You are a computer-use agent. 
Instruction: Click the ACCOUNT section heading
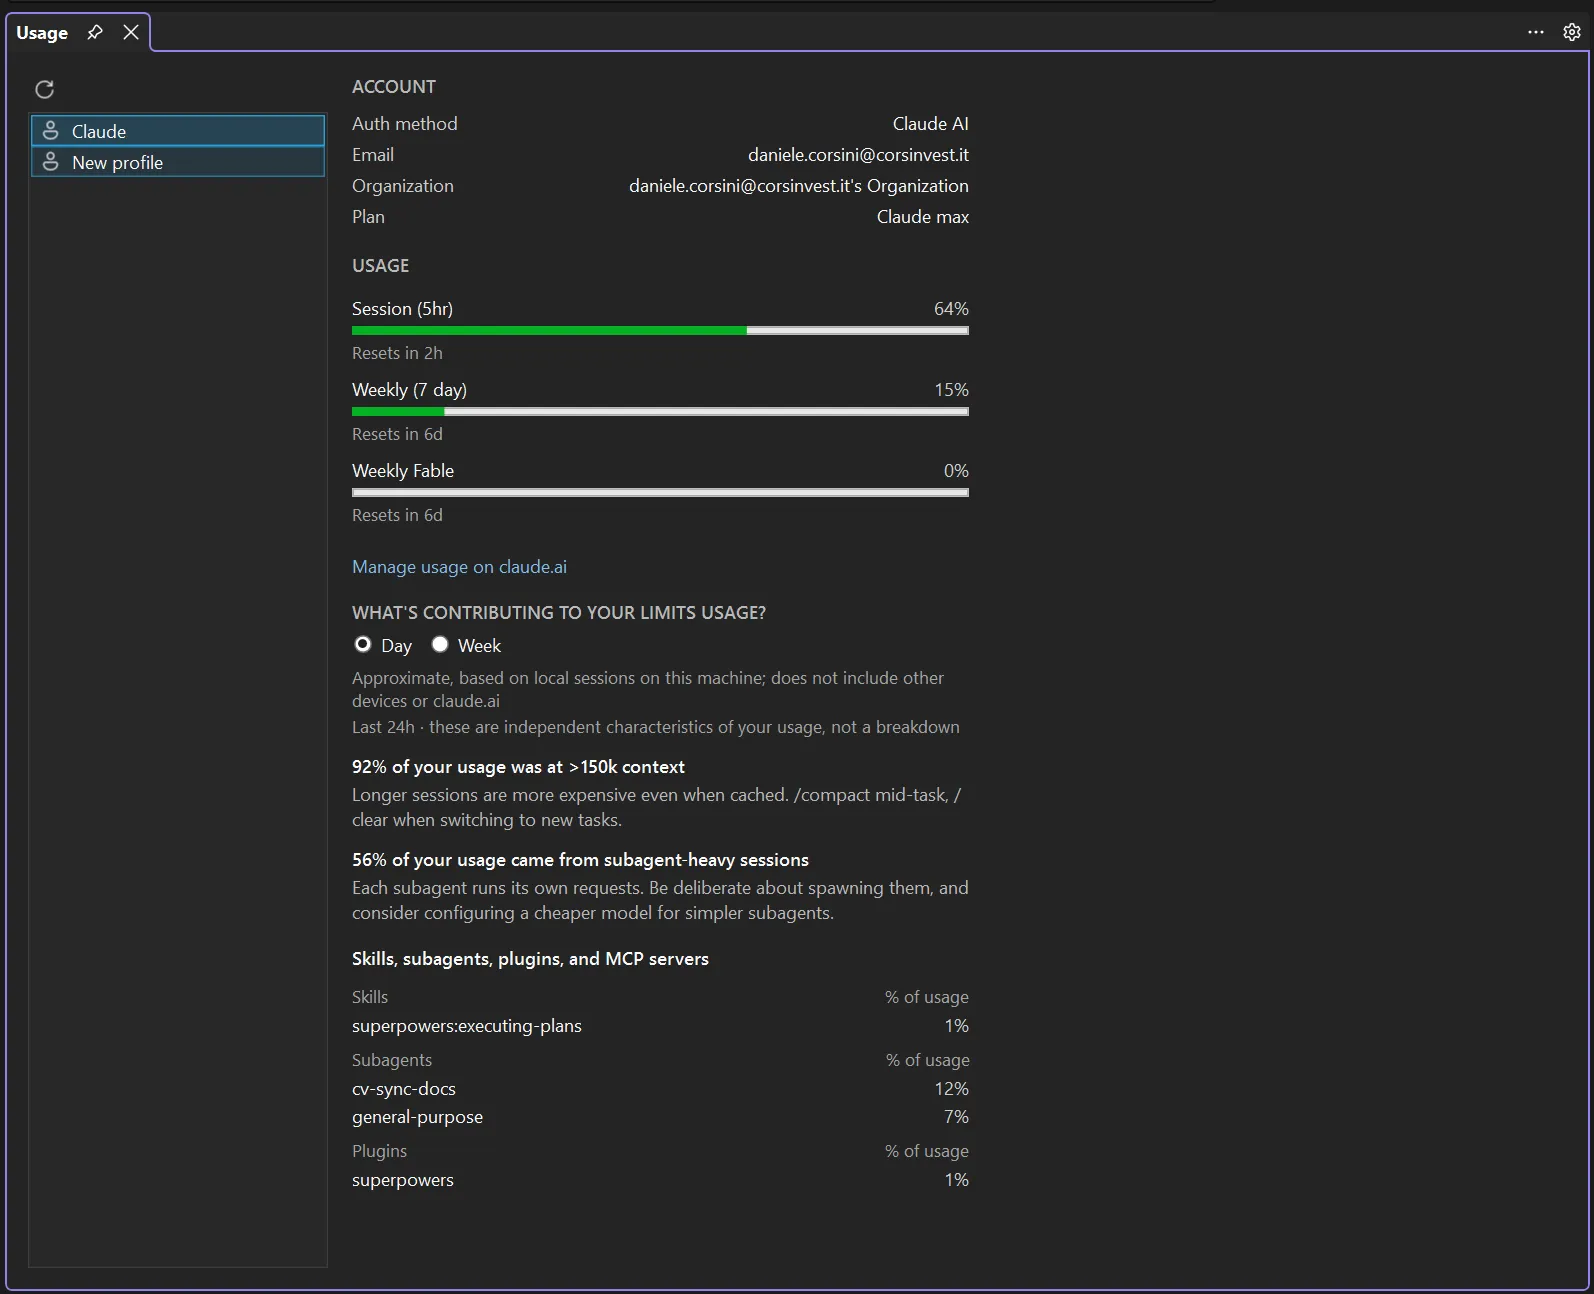point(394,87)
